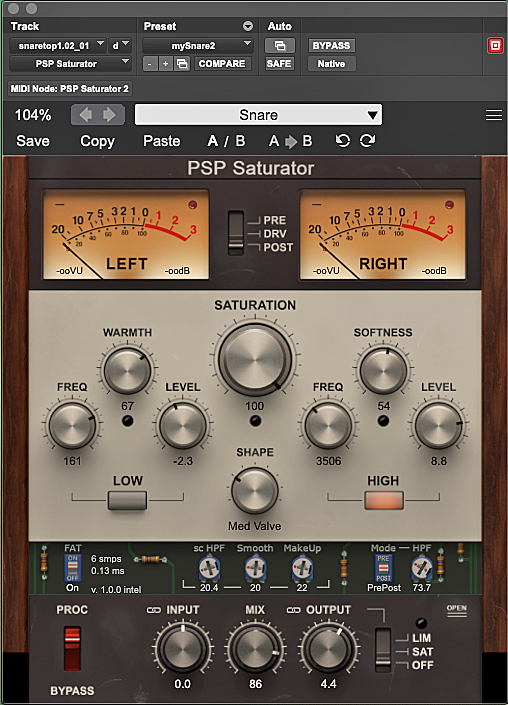The height and width of the screenshot is (705, 508).
Task: Click the Auto enable plug-in automation icon
Action: pos(280,45)
